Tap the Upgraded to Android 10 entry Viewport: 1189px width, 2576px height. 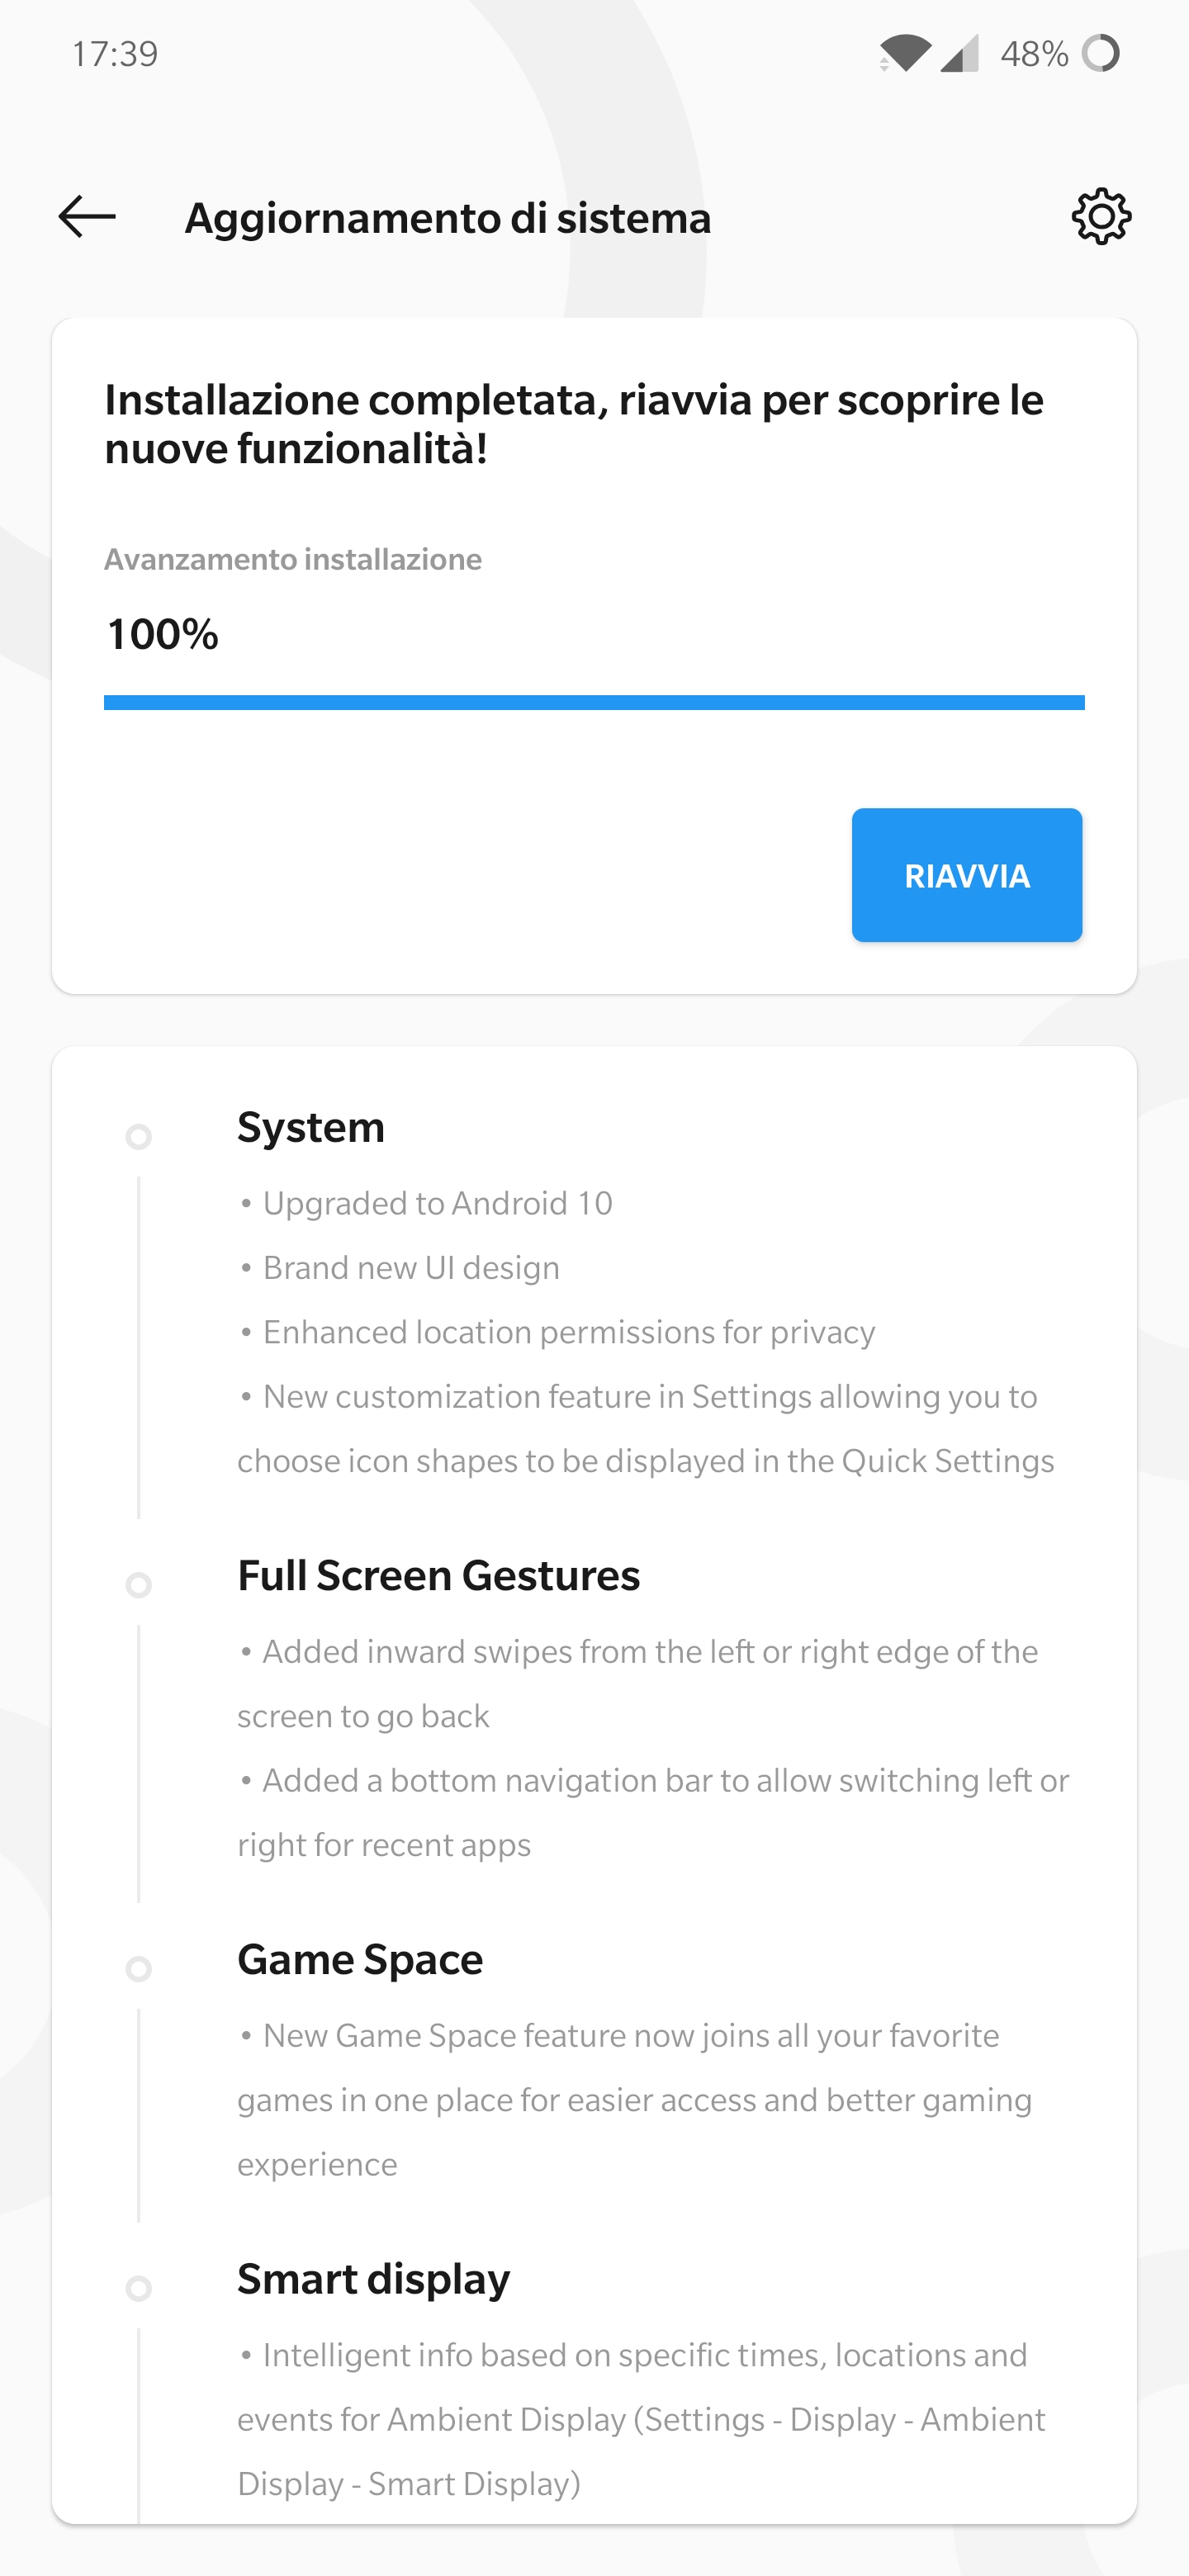(x=426, y=1203)
